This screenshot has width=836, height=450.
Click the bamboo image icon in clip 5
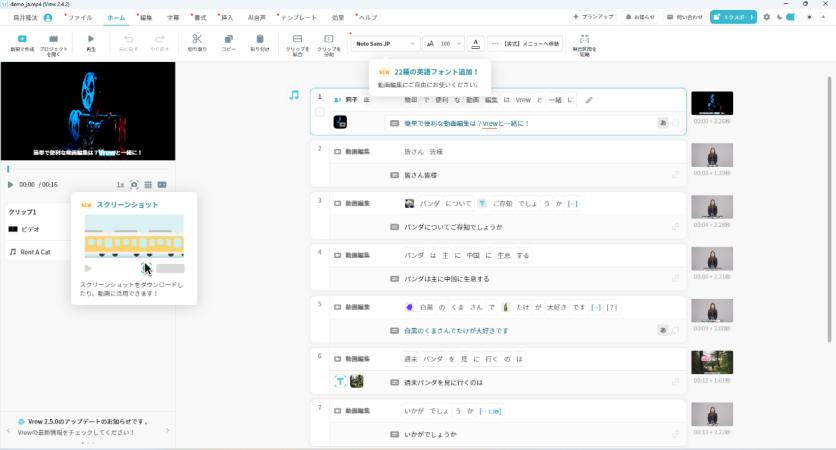506,307
